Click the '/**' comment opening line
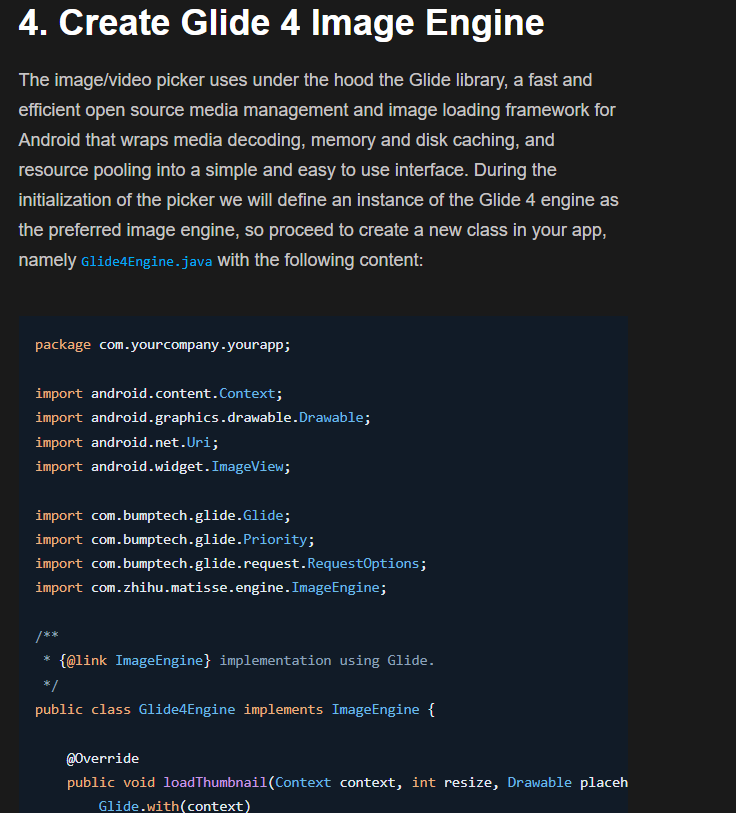This screenshot has height=813, width=736. (x=47, y=636)
